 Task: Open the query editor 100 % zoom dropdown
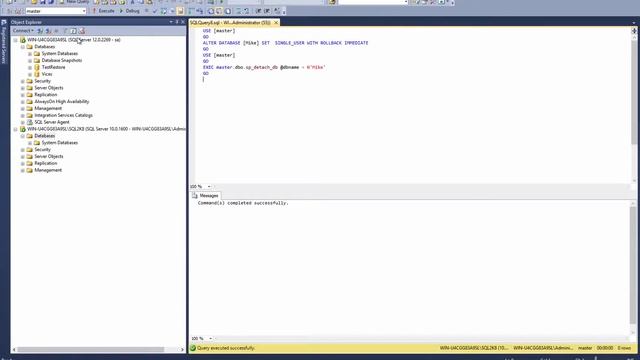(209, 187)
